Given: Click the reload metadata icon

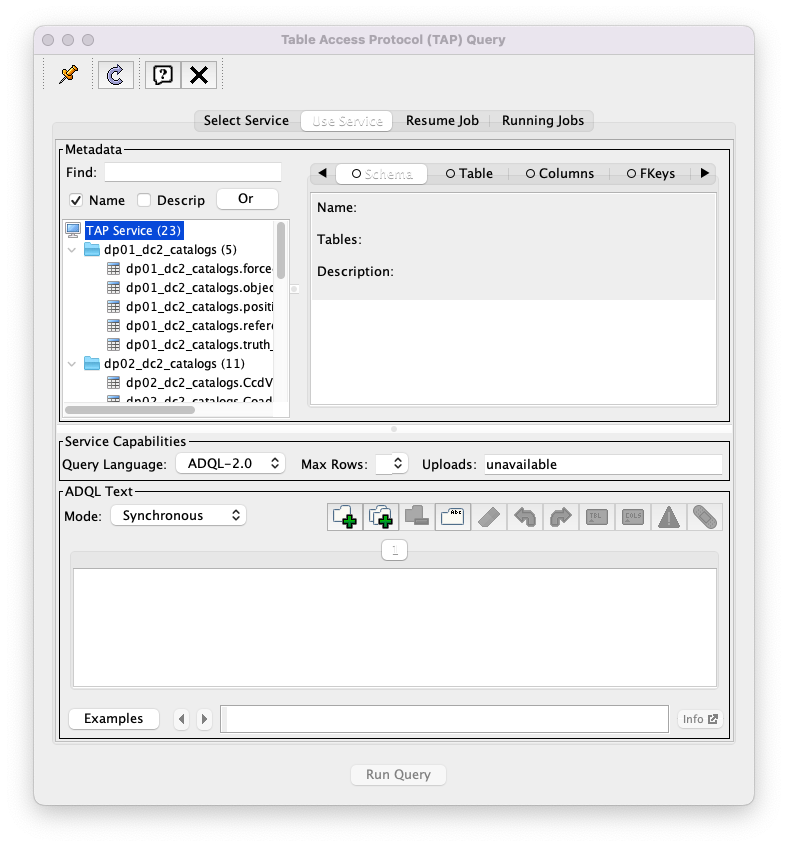Looking at the screenshot, I should [116, 75].
